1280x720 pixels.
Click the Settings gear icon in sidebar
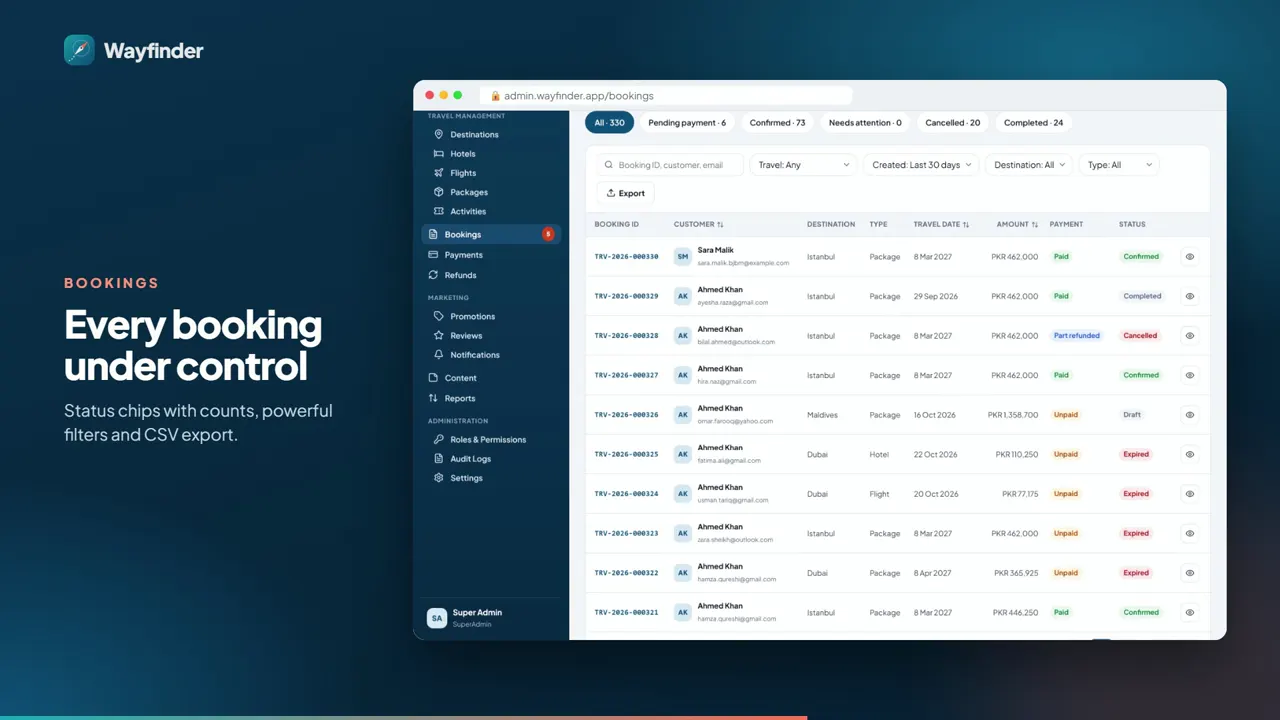pyautogui.click(x=439, y=478)
